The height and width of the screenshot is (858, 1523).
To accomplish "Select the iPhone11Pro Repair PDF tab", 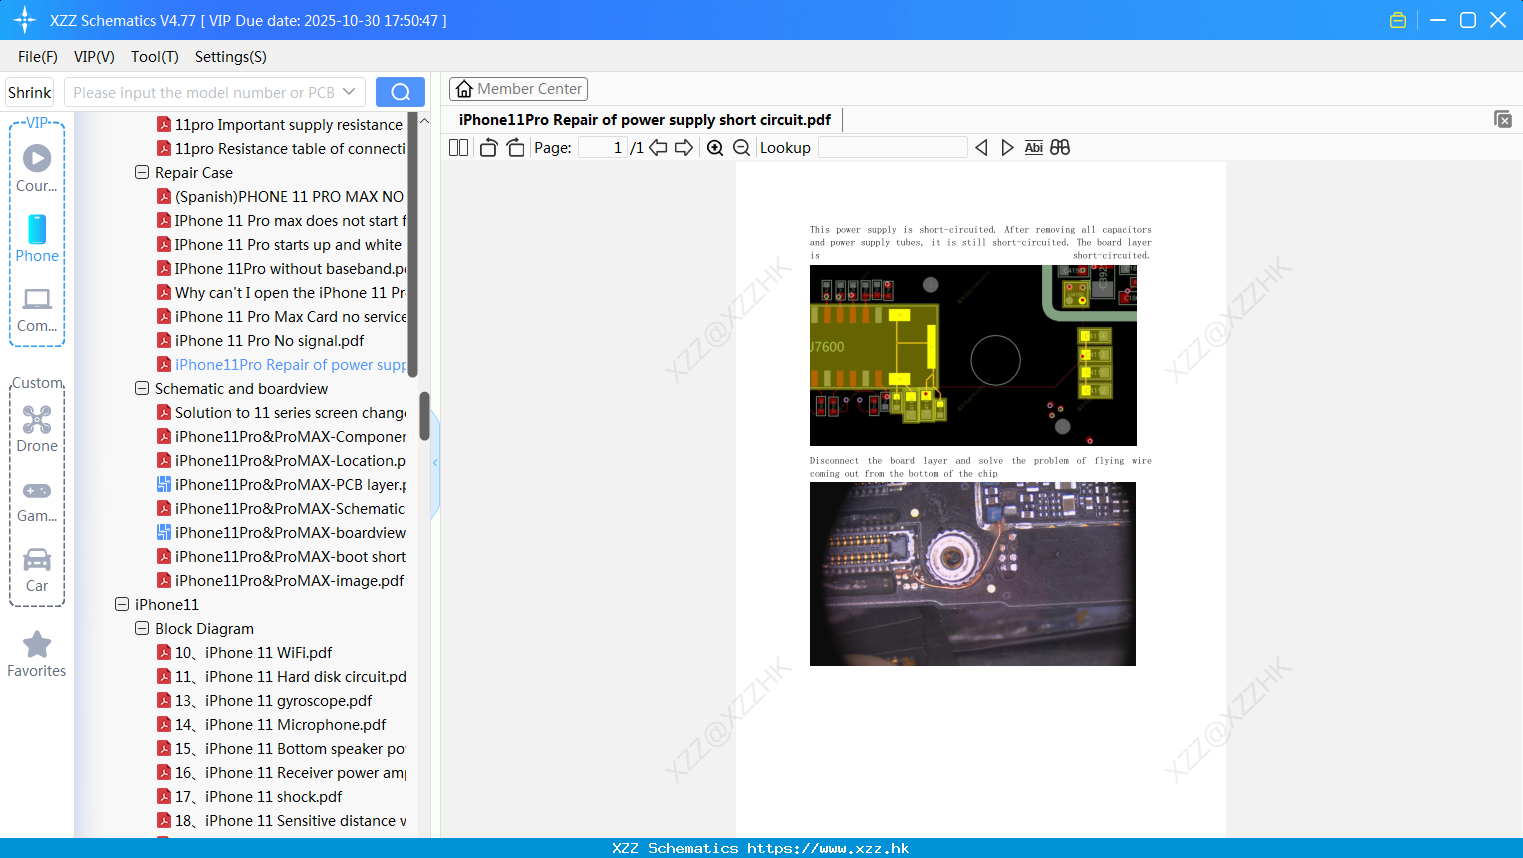I will click(x=645, y=120).
